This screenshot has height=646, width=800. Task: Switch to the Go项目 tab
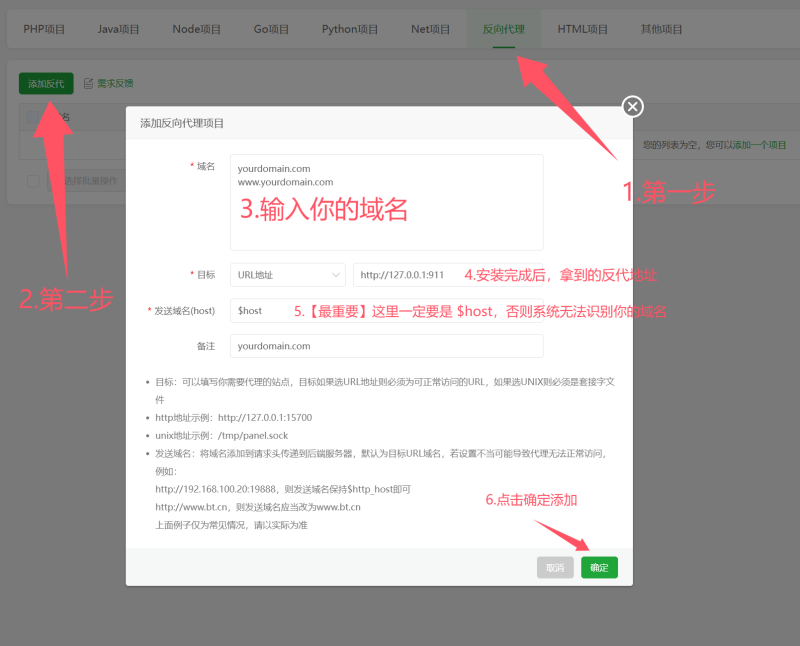[x=270, y=29]
